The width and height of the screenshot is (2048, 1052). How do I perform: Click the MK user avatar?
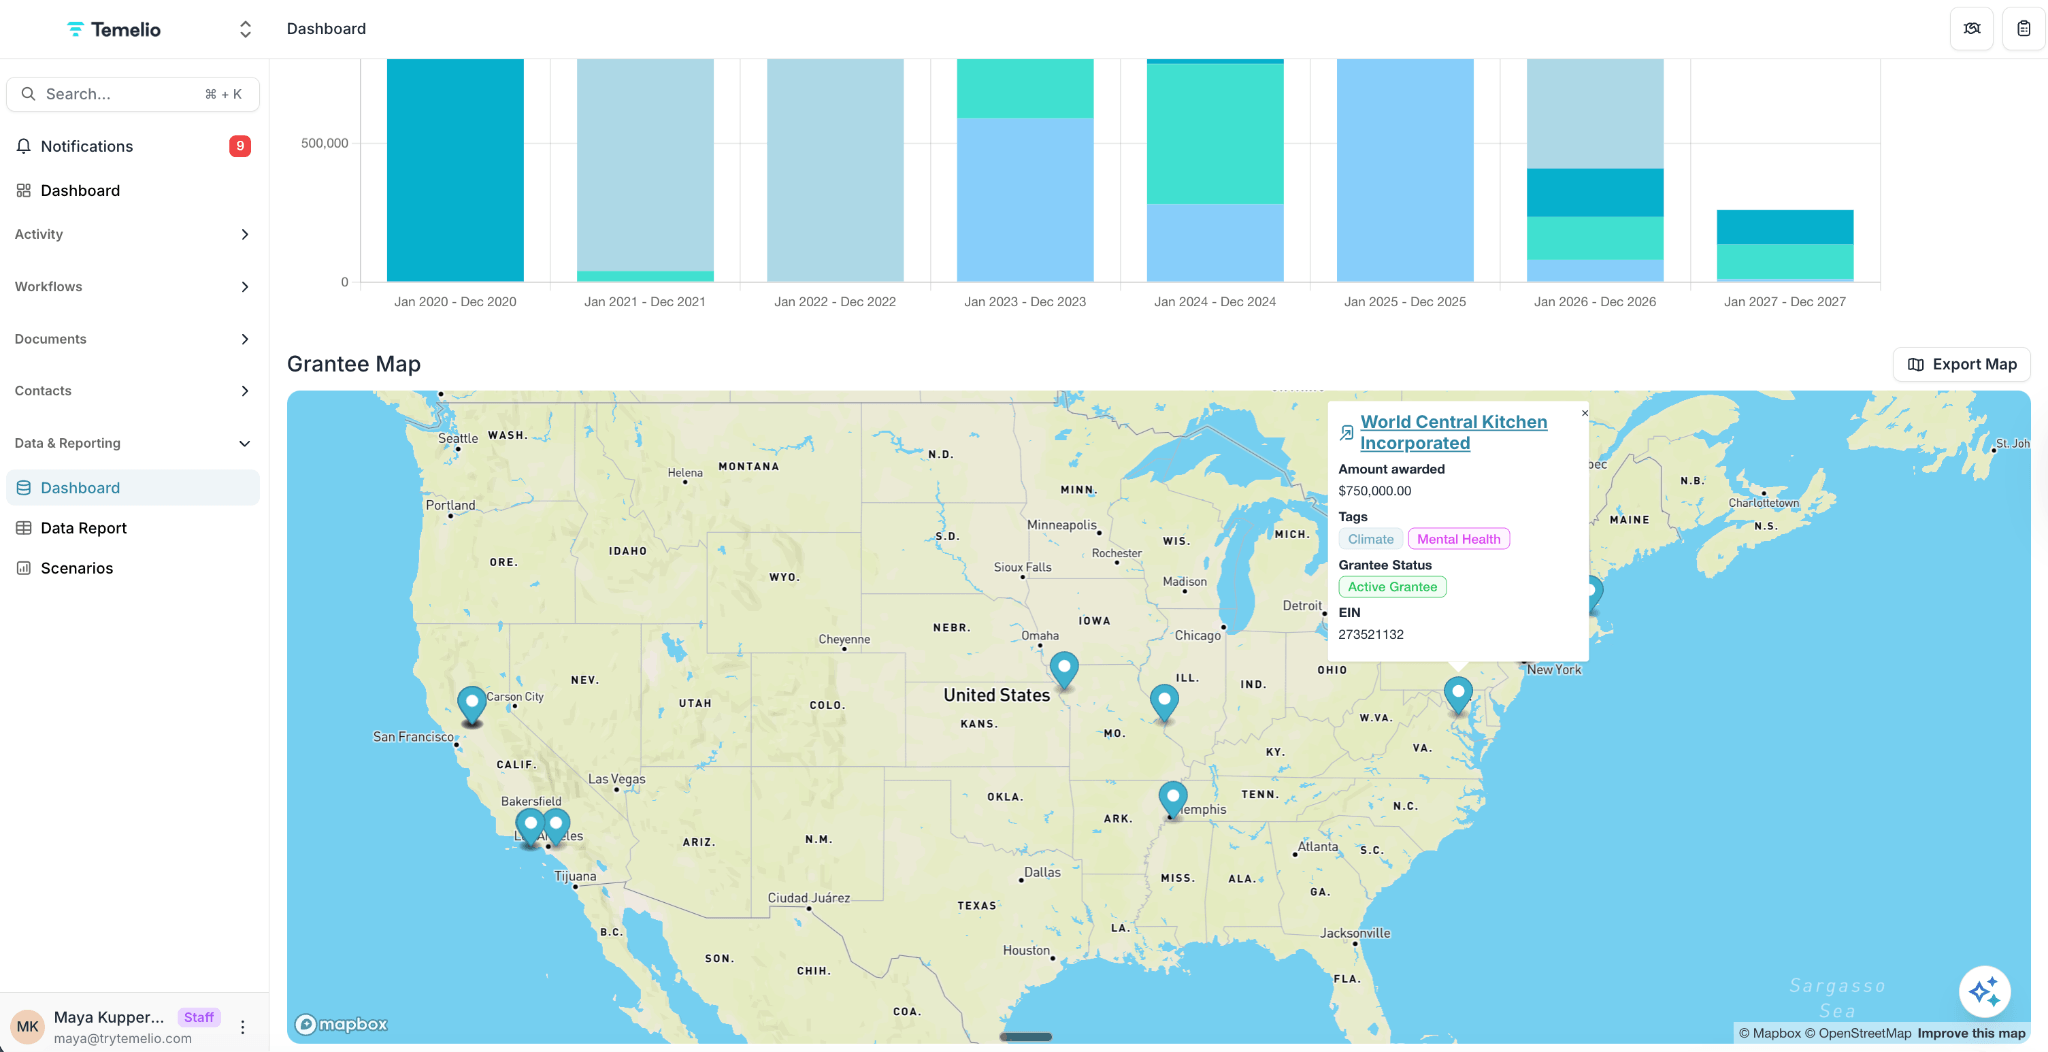pyautogui.click(x=28, y=1026)
